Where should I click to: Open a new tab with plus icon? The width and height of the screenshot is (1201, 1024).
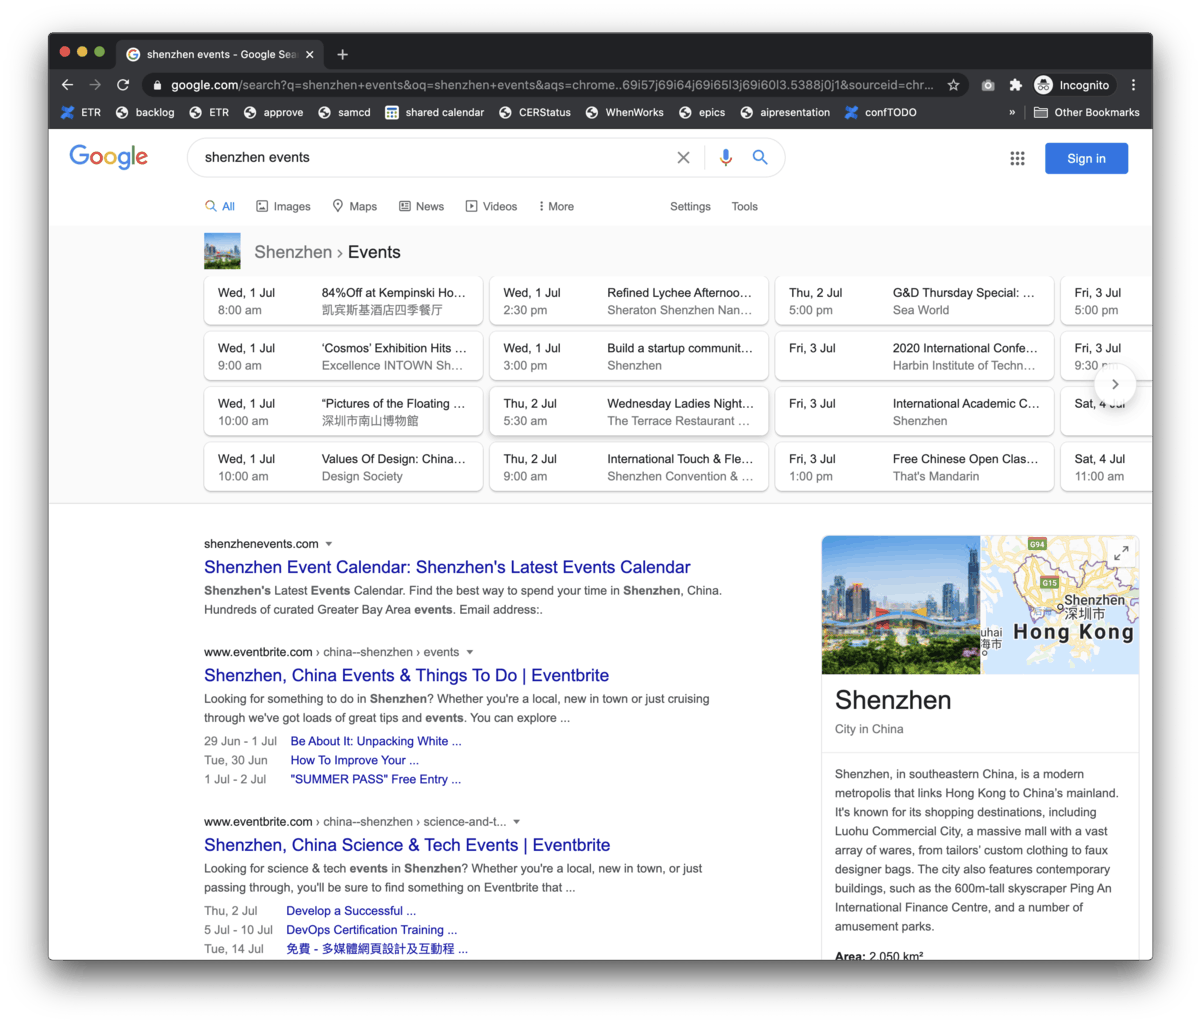click(x=342, y=54)
